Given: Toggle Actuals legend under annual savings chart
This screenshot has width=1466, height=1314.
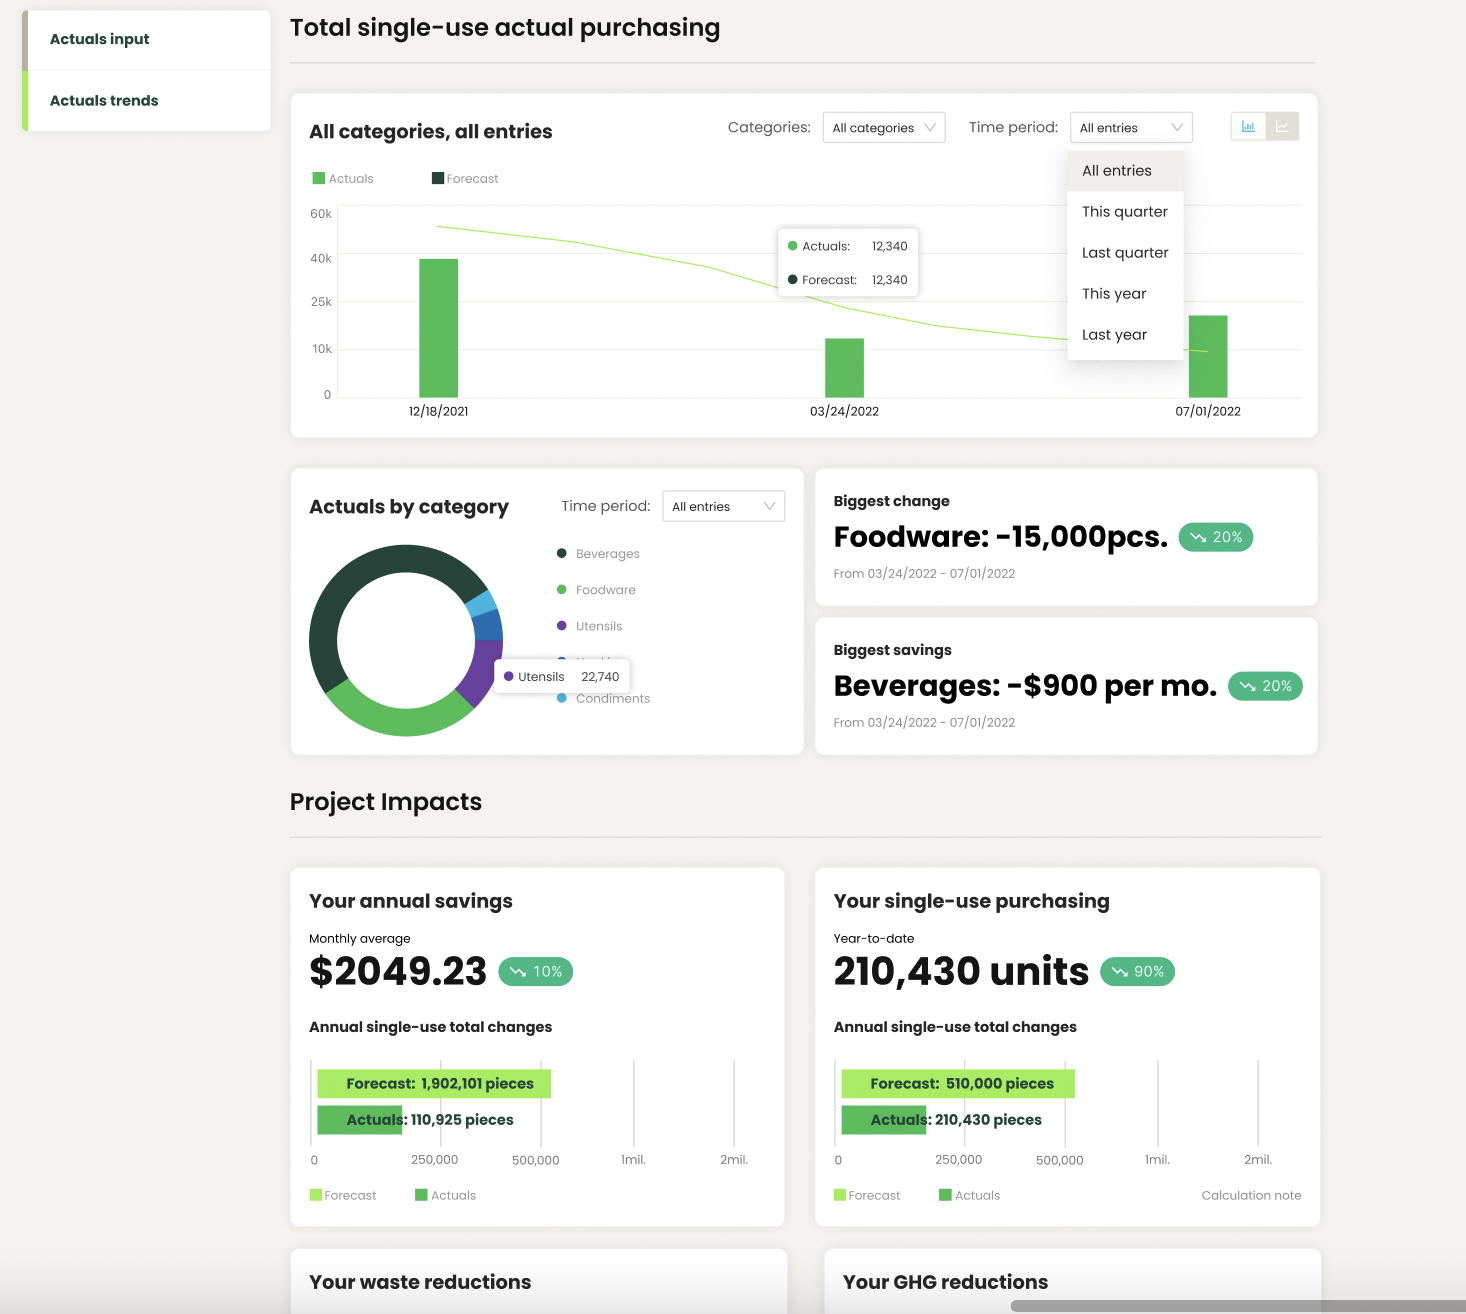Looking at the screenshot, I should click(446, 1196).
